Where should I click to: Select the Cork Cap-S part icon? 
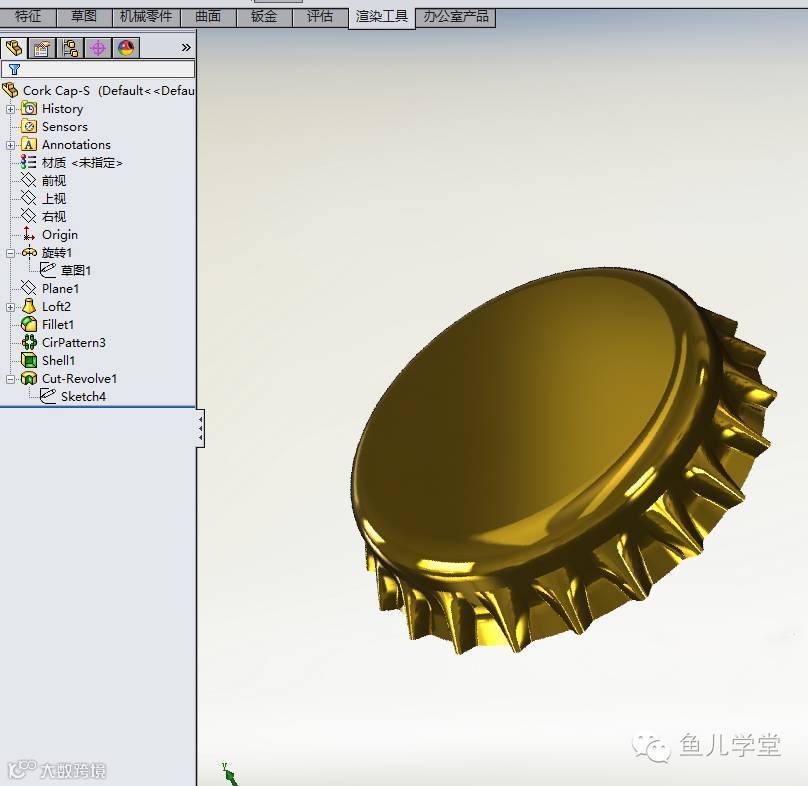10,90
